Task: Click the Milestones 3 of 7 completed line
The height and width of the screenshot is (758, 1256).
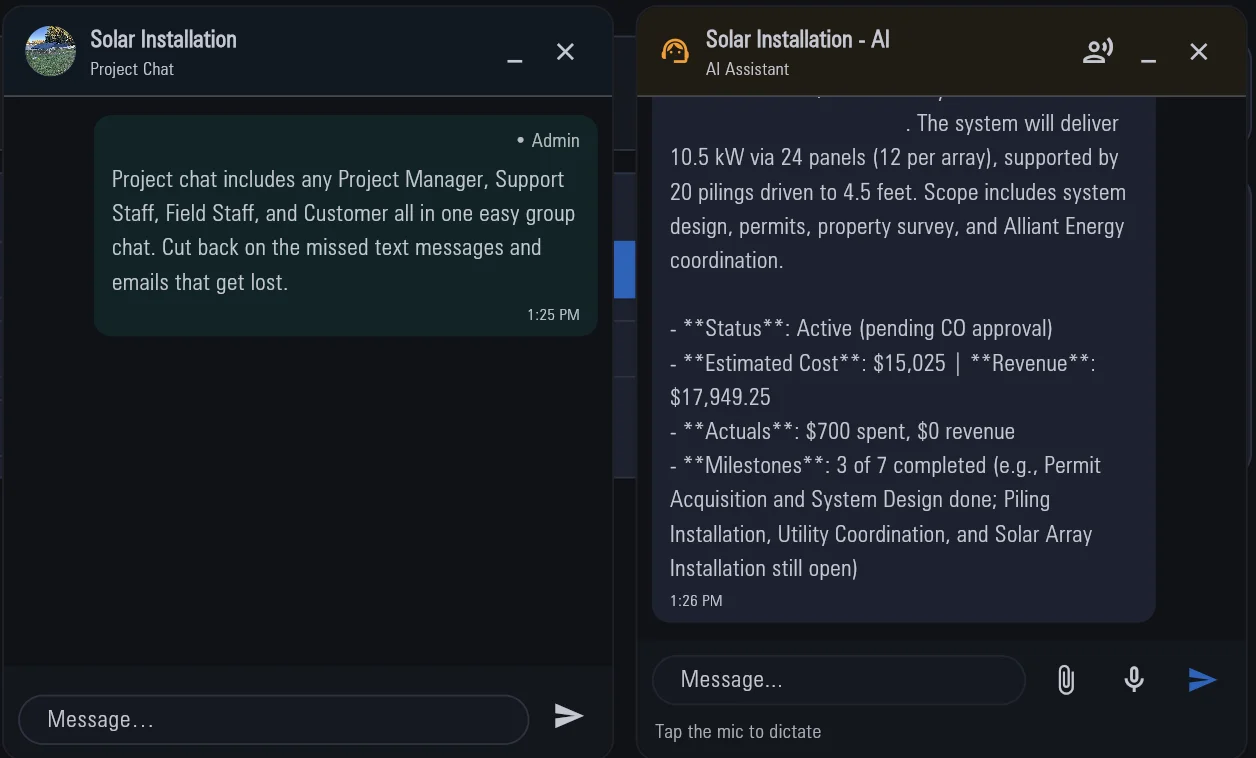Action: point(885,517)
